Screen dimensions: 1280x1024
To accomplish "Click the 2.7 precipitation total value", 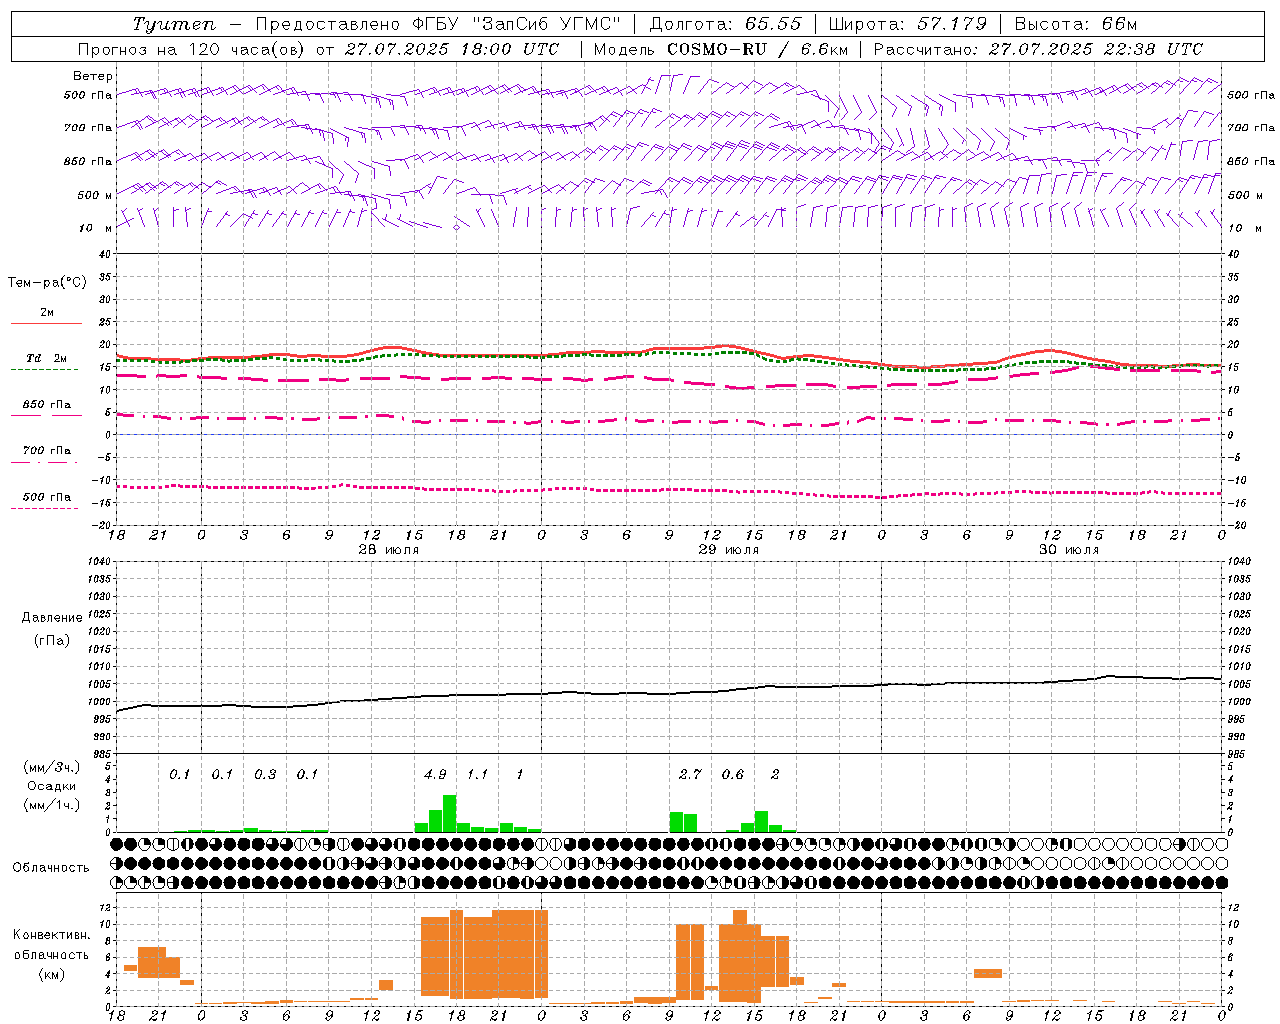I will pos(690,775).
